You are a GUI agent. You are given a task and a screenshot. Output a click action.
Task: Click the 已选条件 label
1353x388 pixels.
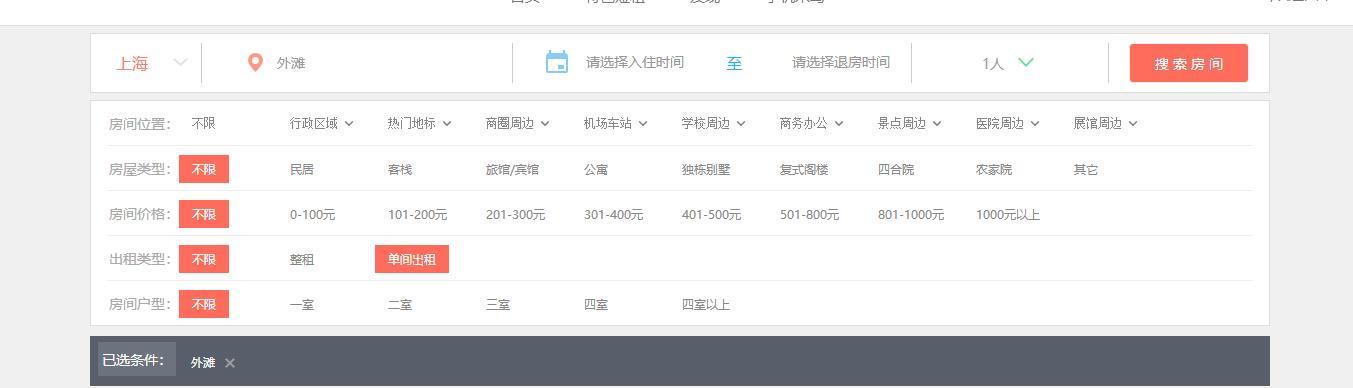pyautogui.click(x=137, y=360)
